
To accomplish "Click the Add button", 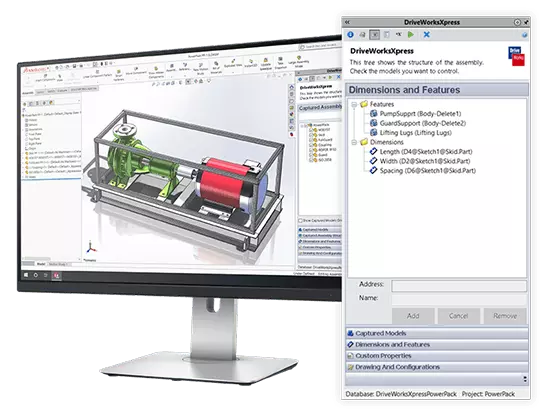I will tap(413, 316).
